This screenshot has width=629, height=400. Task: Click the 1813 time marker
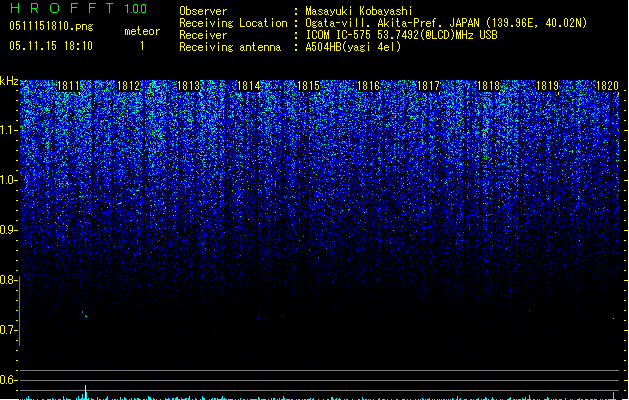pyautogui.click(x=188, y=86)
